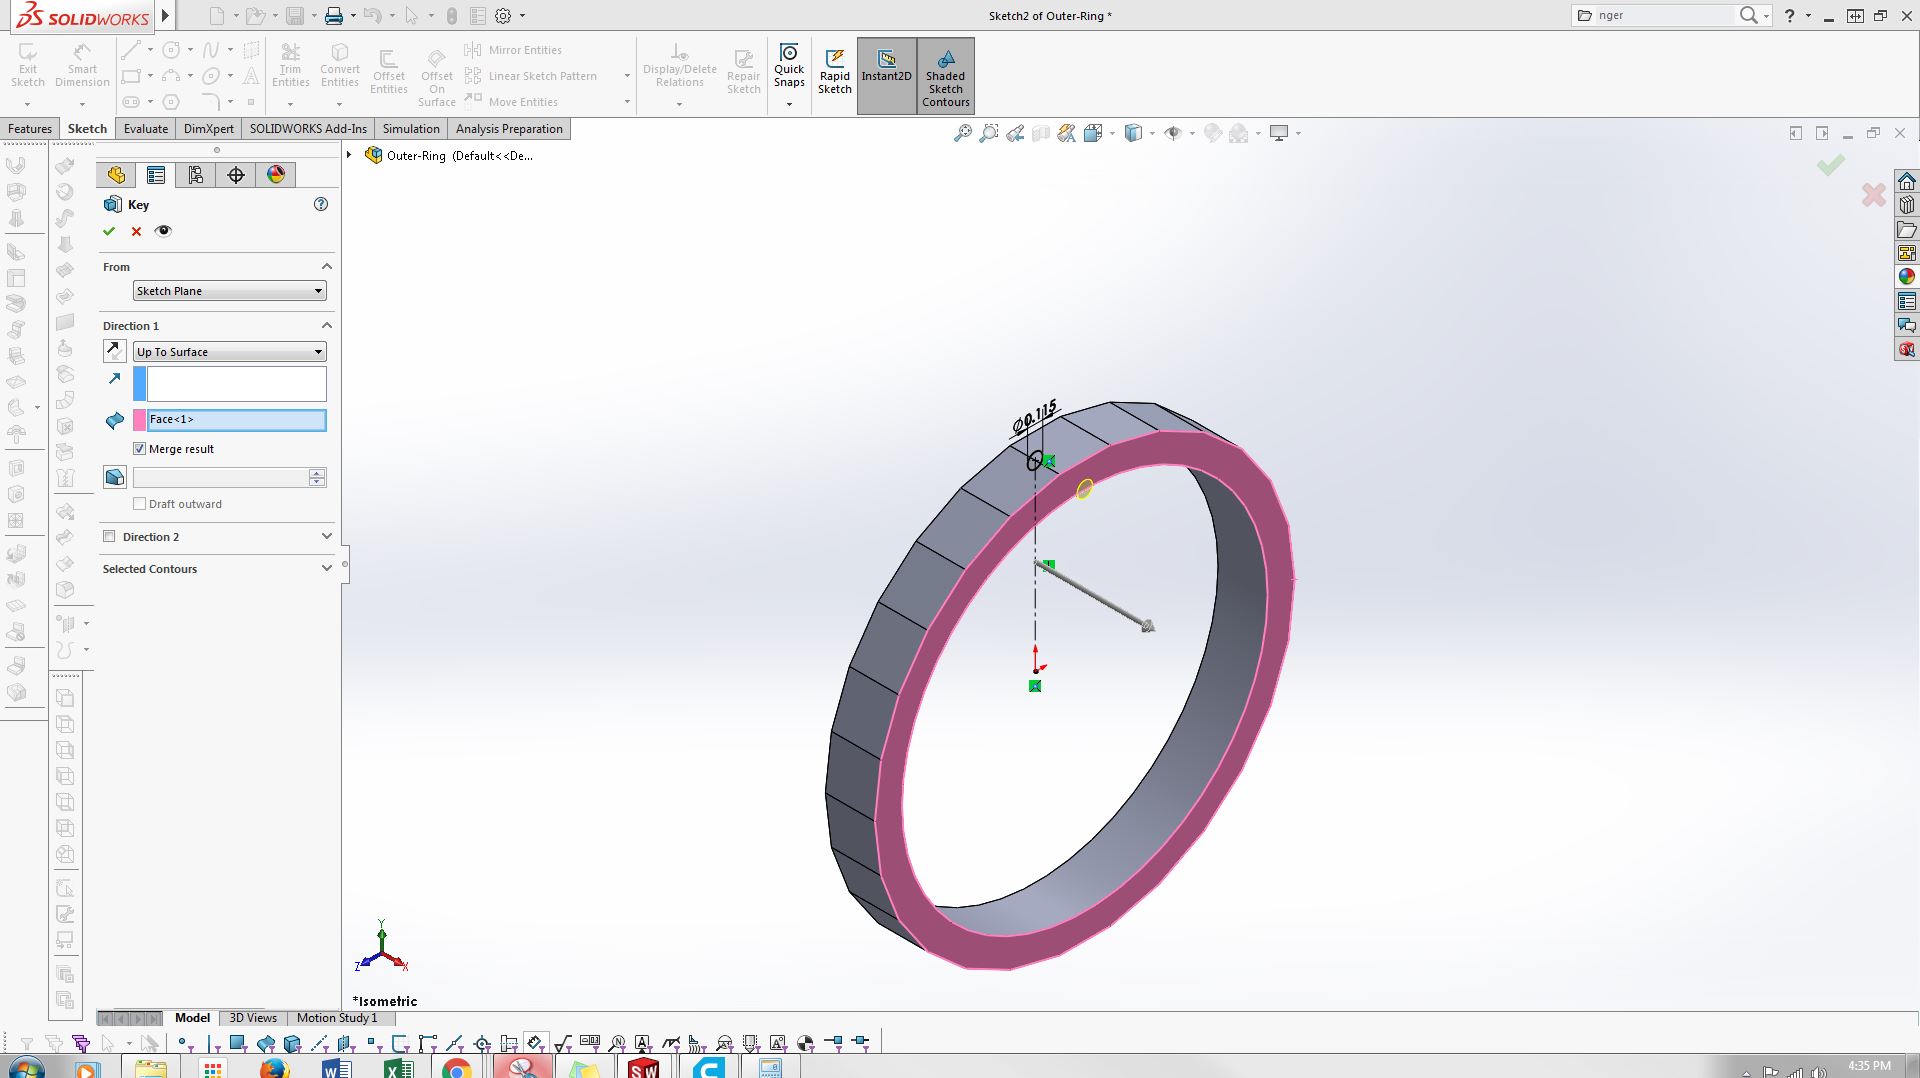Image resolution: width=1920 pixels, height=1078 pixels.
Task: Click the Save icon
Action: click(295, 16)
